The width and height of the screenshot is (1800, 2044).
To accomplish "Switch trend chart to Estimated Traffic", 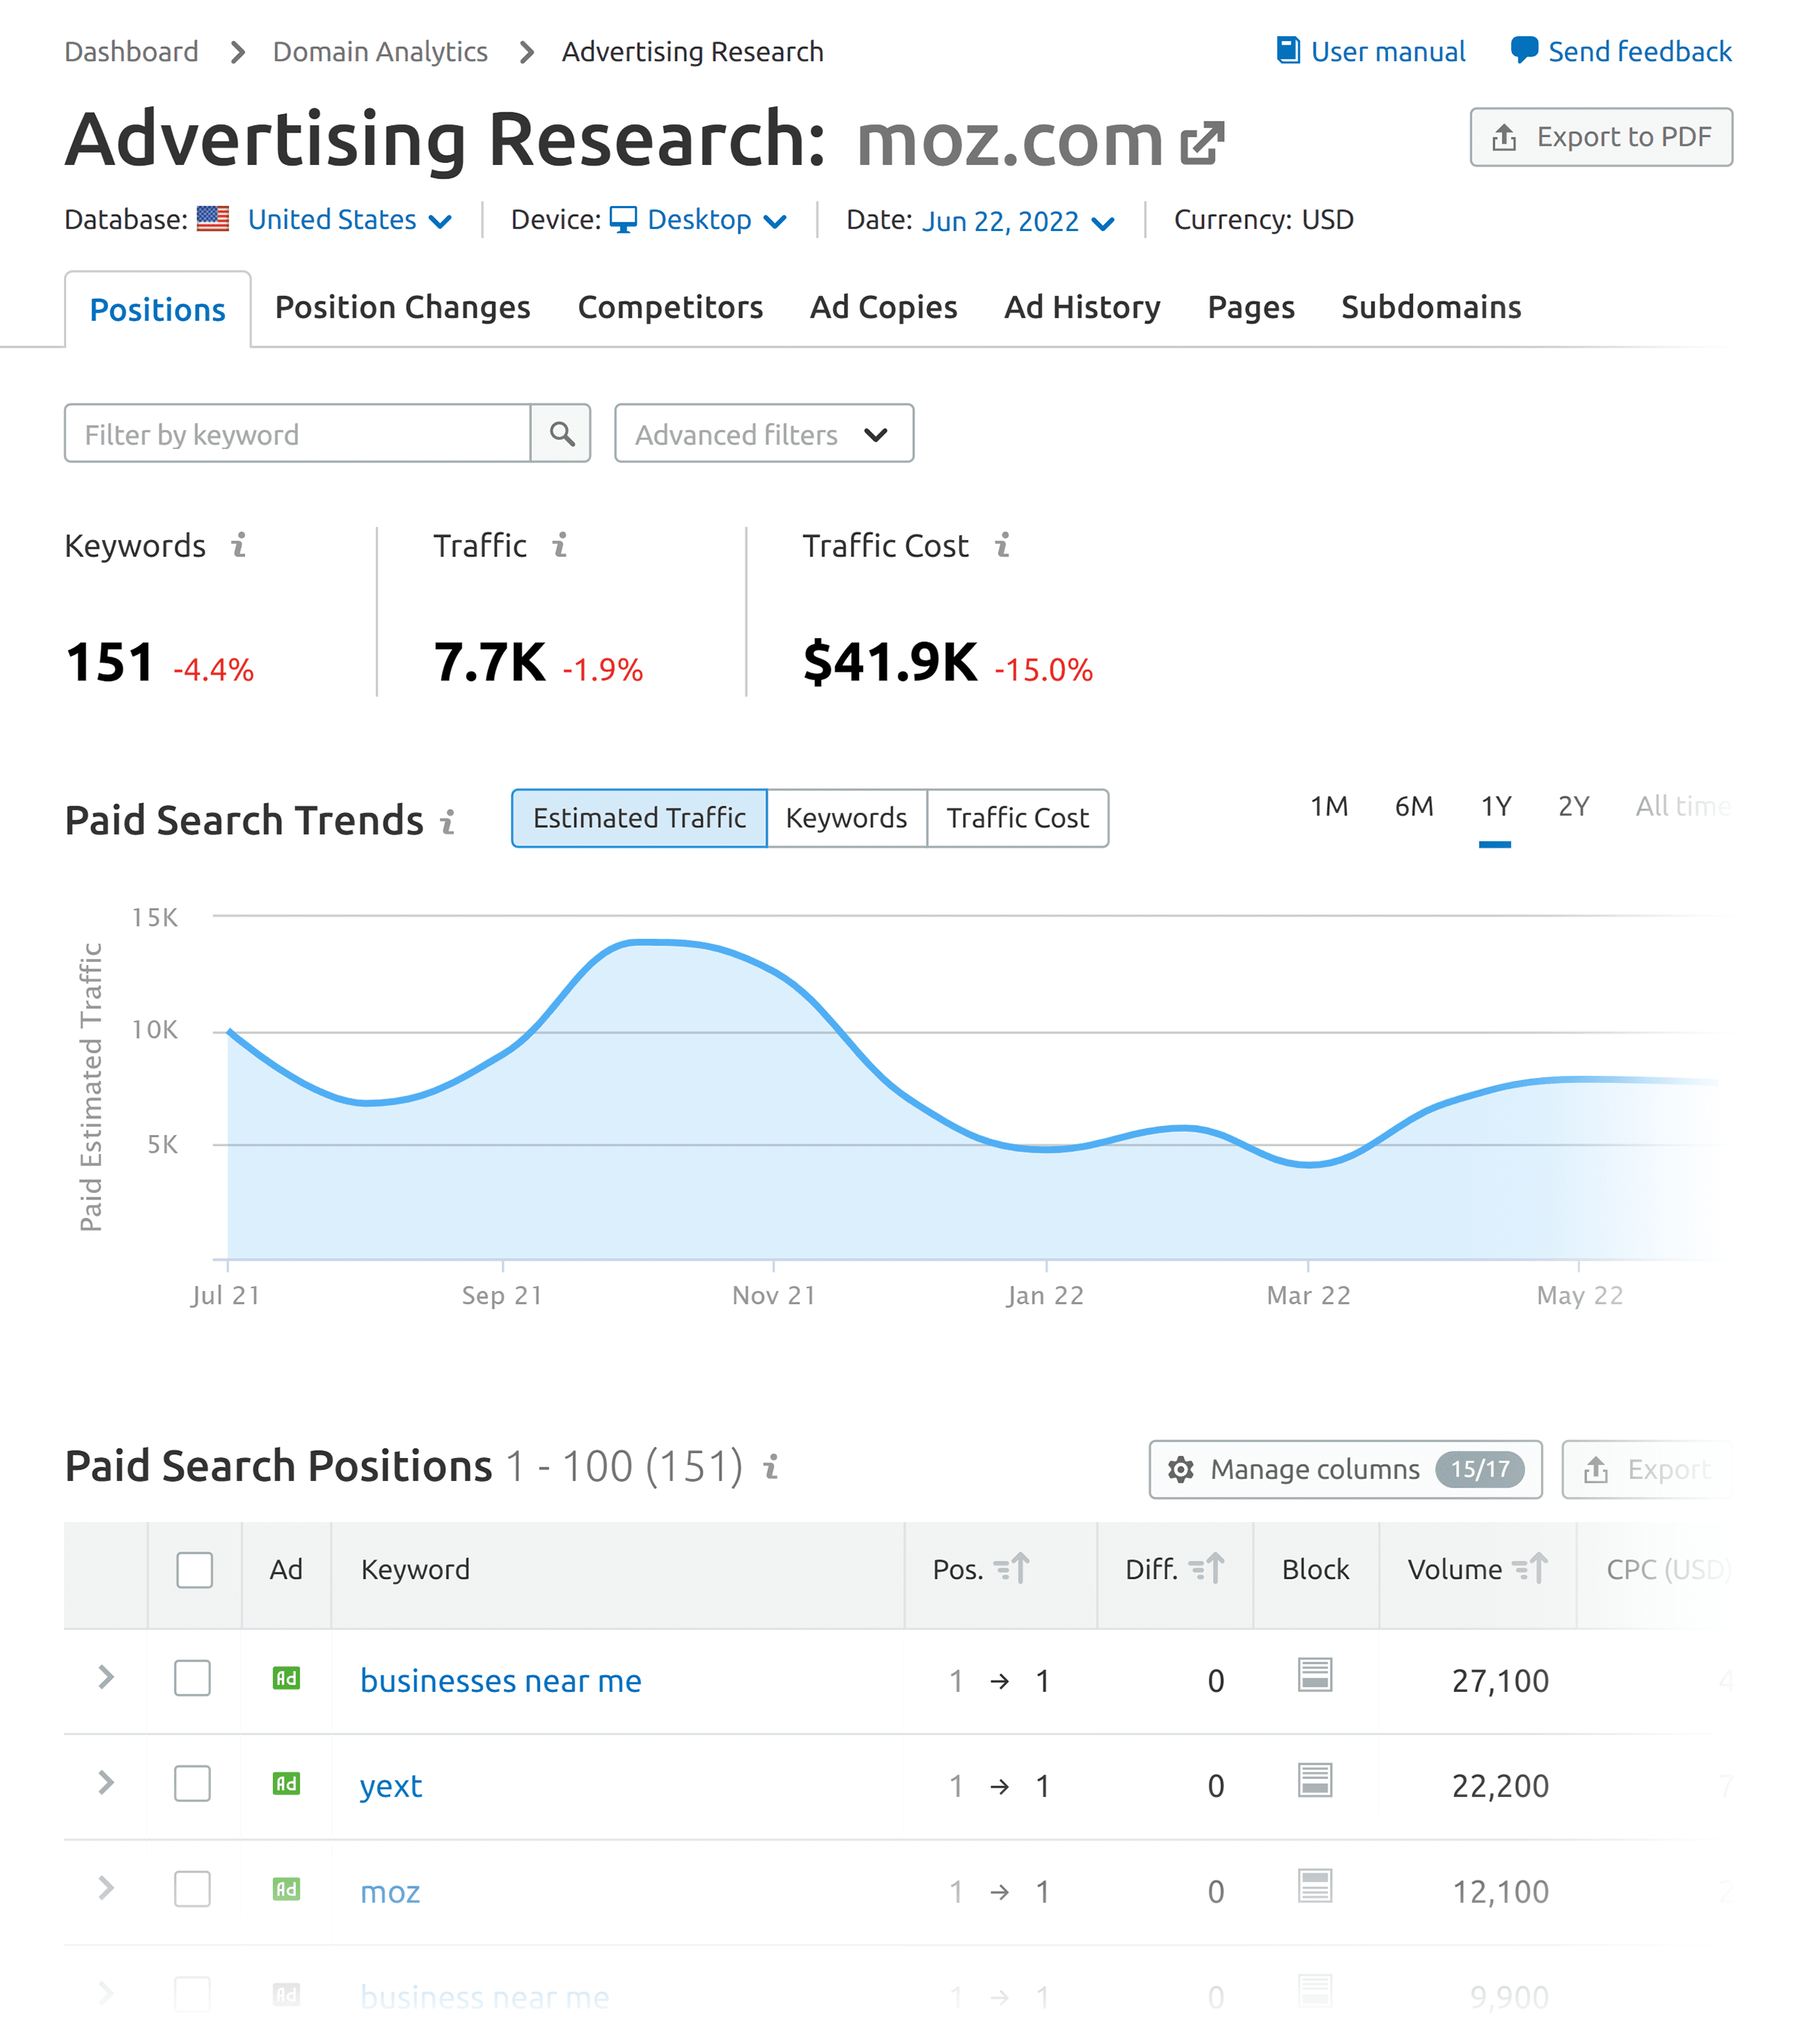I will coord(639,818).
